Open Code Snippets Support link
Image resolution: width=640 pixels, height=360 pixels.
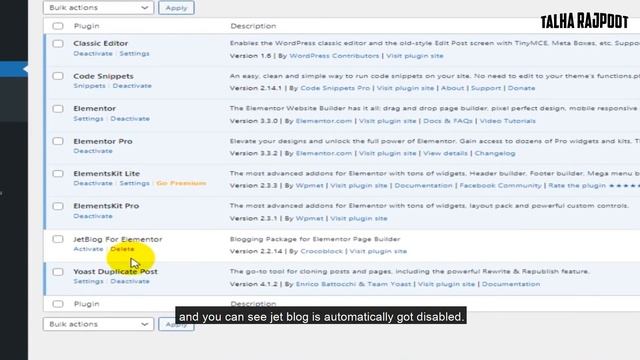click(486, 88)
